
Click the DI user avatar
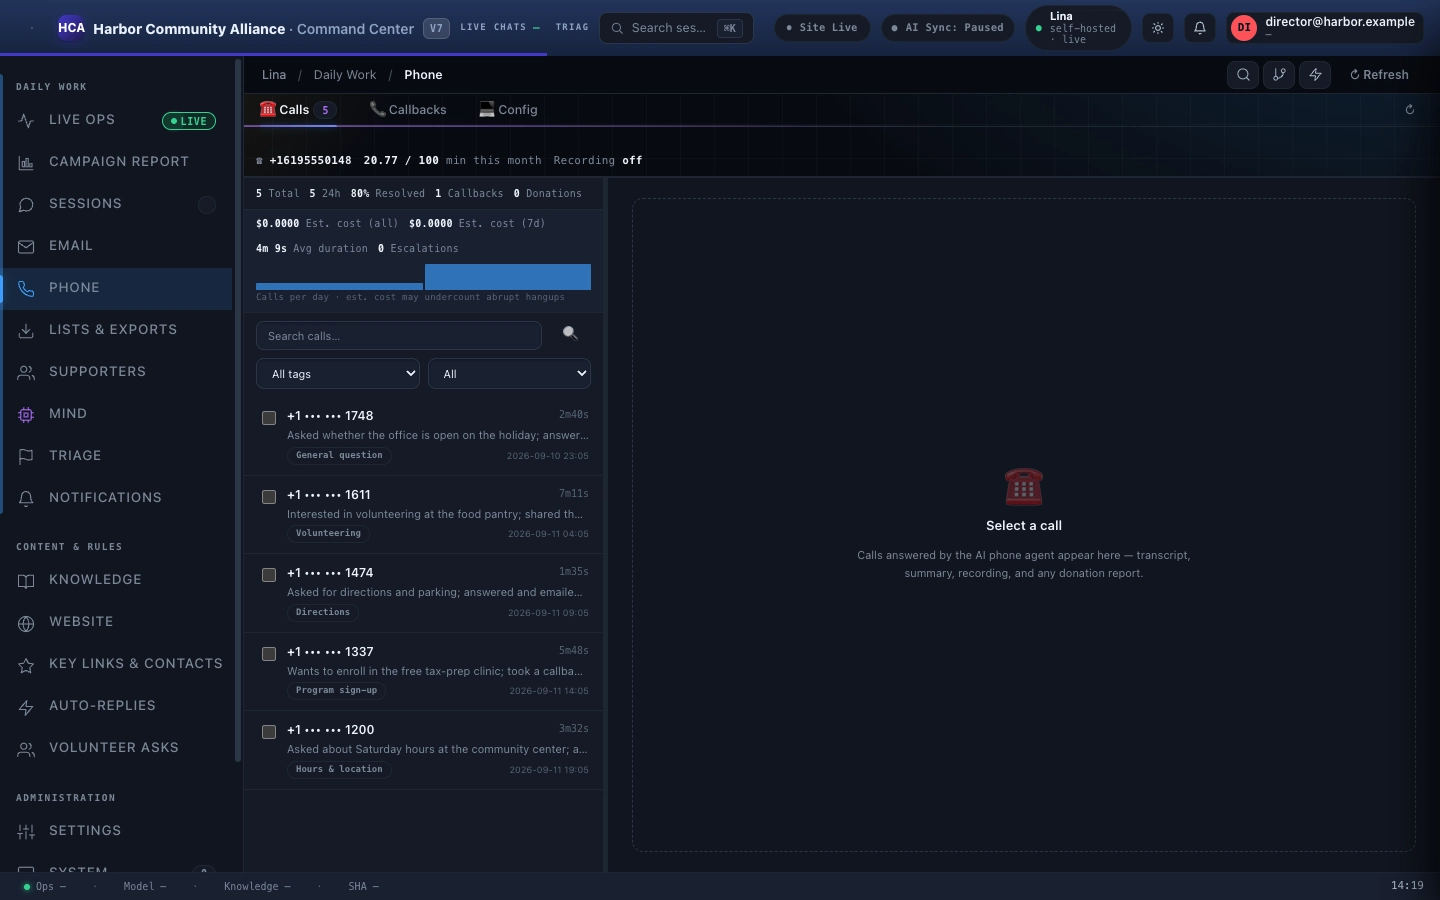click(1244, 28)
